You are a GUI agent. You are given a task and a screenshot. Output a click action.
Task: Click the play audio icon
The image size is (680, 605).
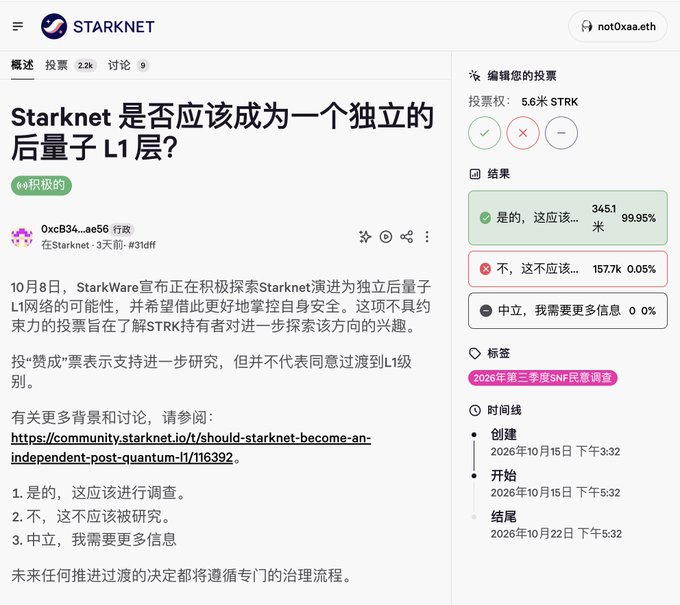coord(386,237)
